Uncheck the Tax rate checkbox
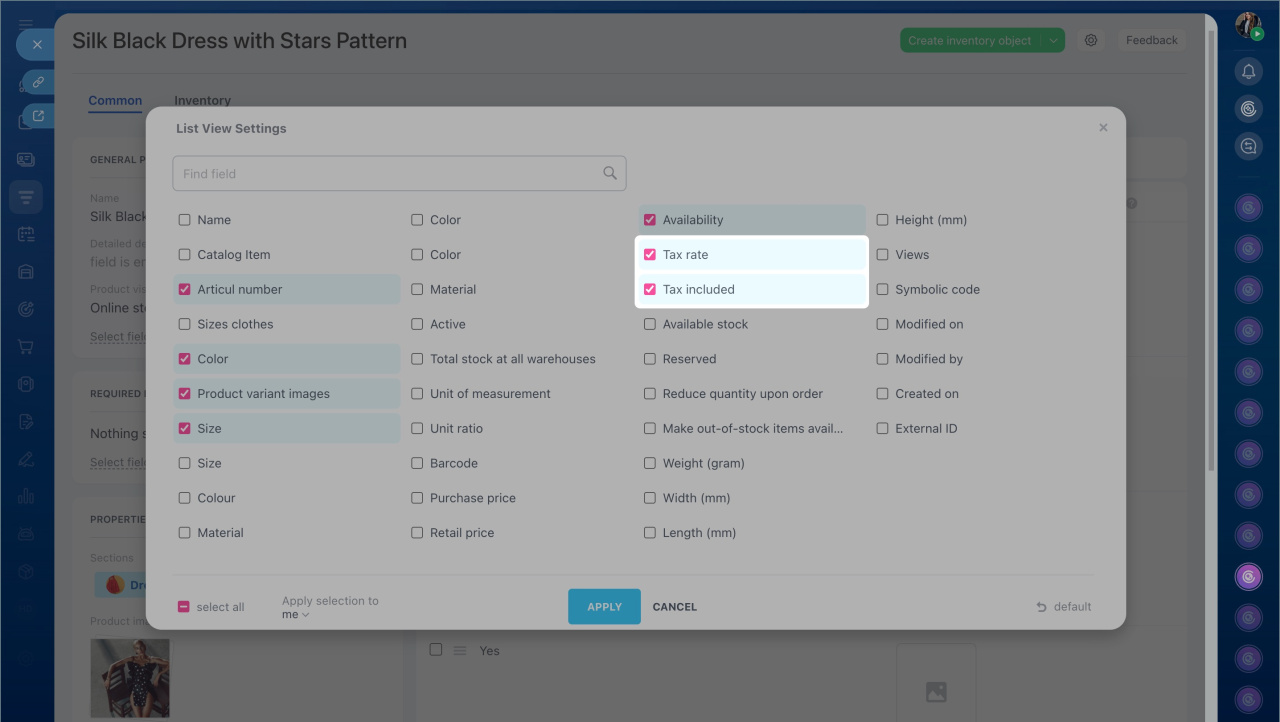The image size is (1280, 722). (x=650, y=255)
